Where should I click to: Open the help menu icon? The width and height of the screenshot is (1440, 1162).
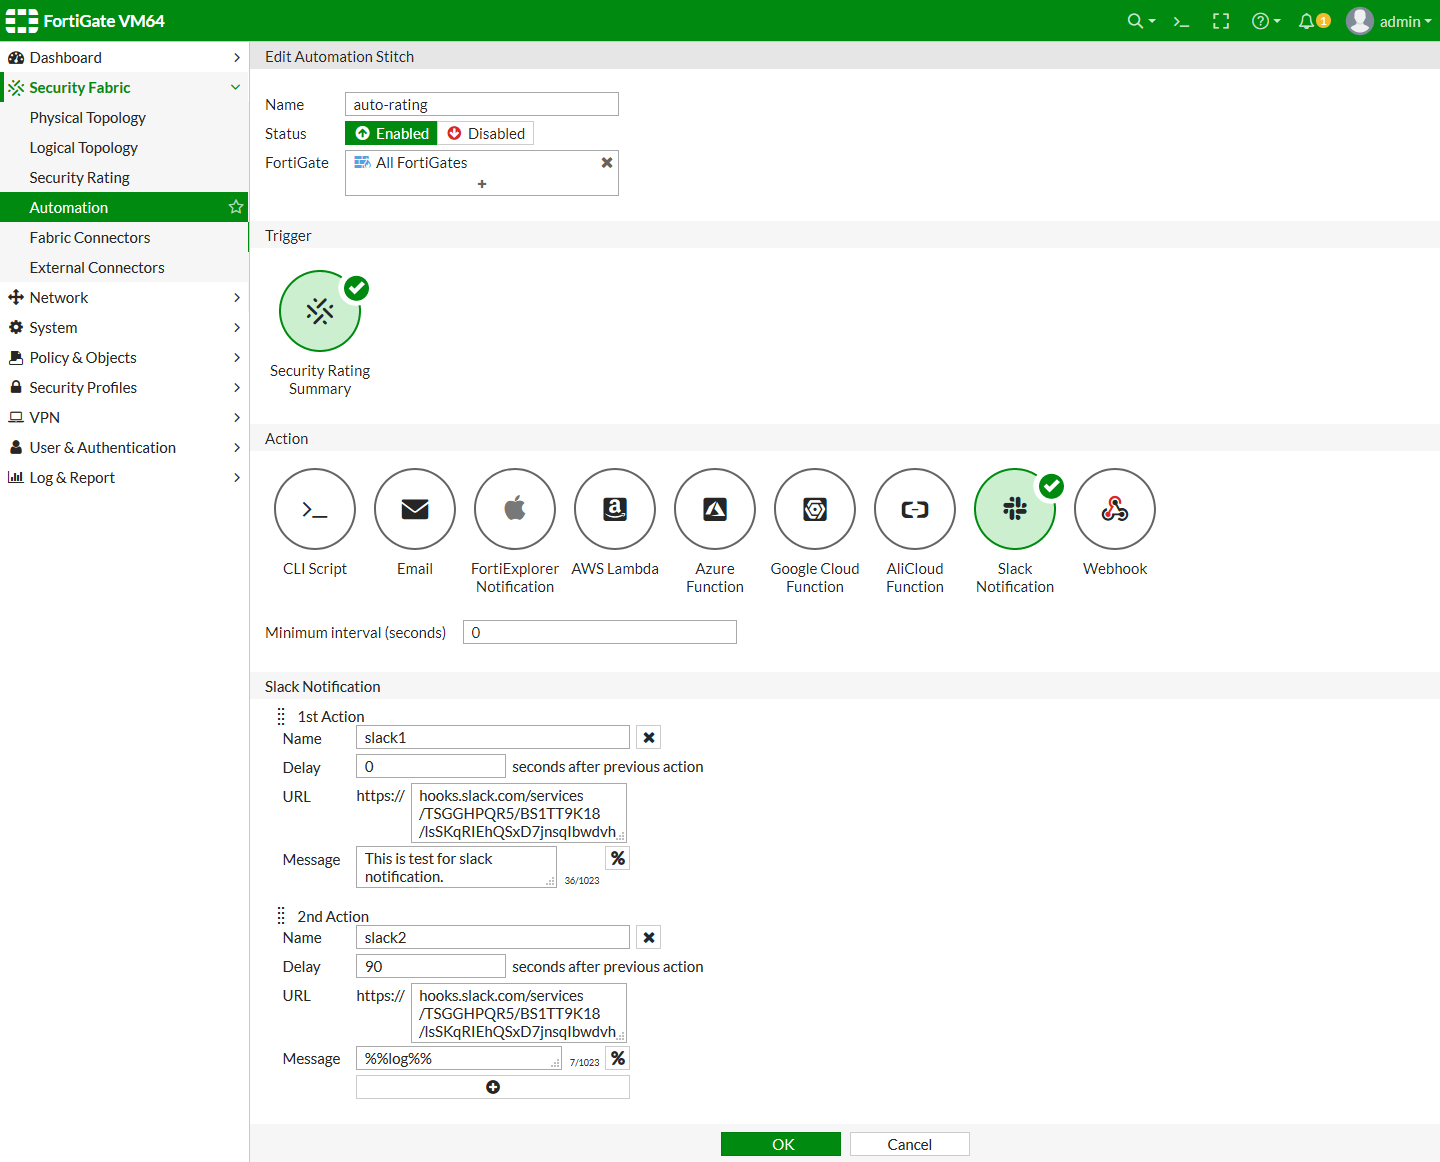point(1265,21)
